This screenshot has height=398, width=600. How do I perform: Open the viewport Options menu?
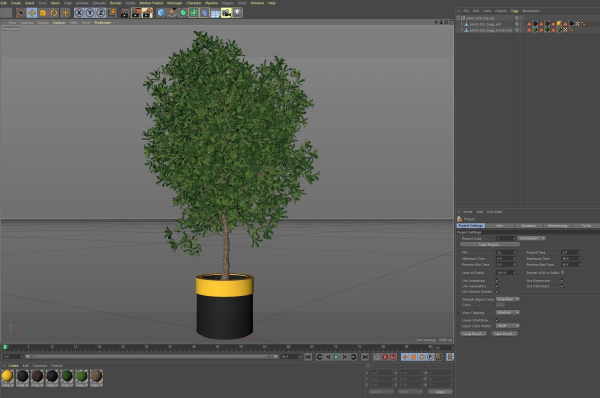pos(59,23)
